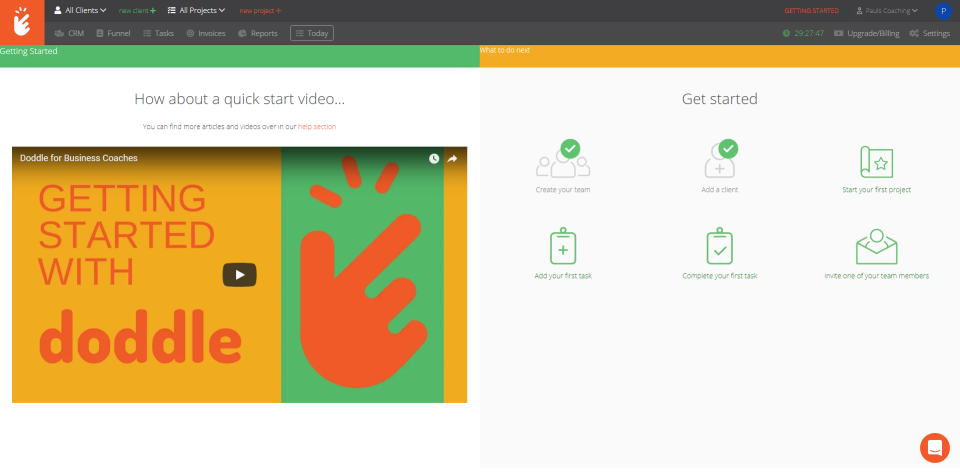Click the video Watch later clock icon
Viewport: 960px width, 472px height.
point(433,159)
